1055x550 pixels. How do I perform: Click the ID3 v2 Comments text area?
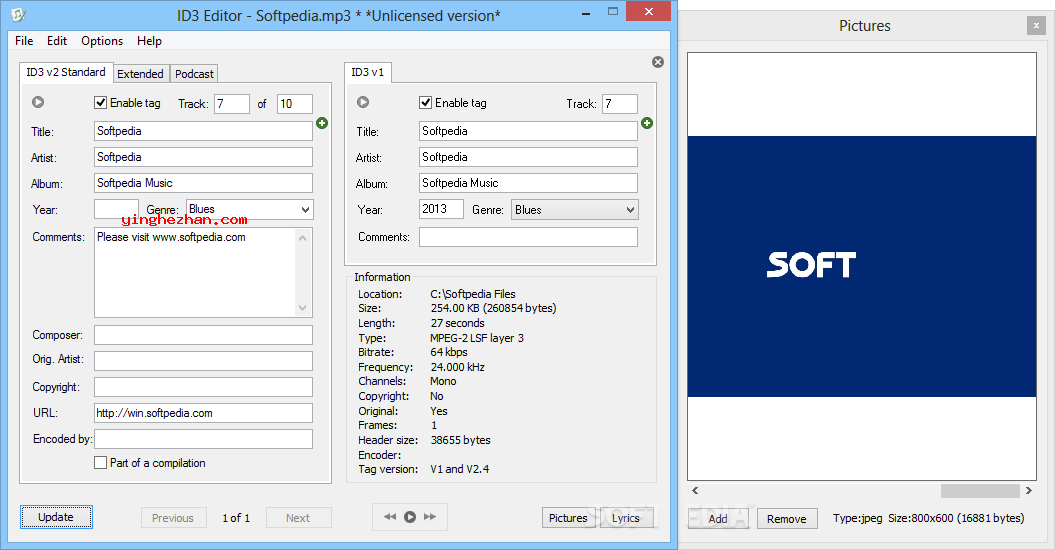click(x=194, y=273)
